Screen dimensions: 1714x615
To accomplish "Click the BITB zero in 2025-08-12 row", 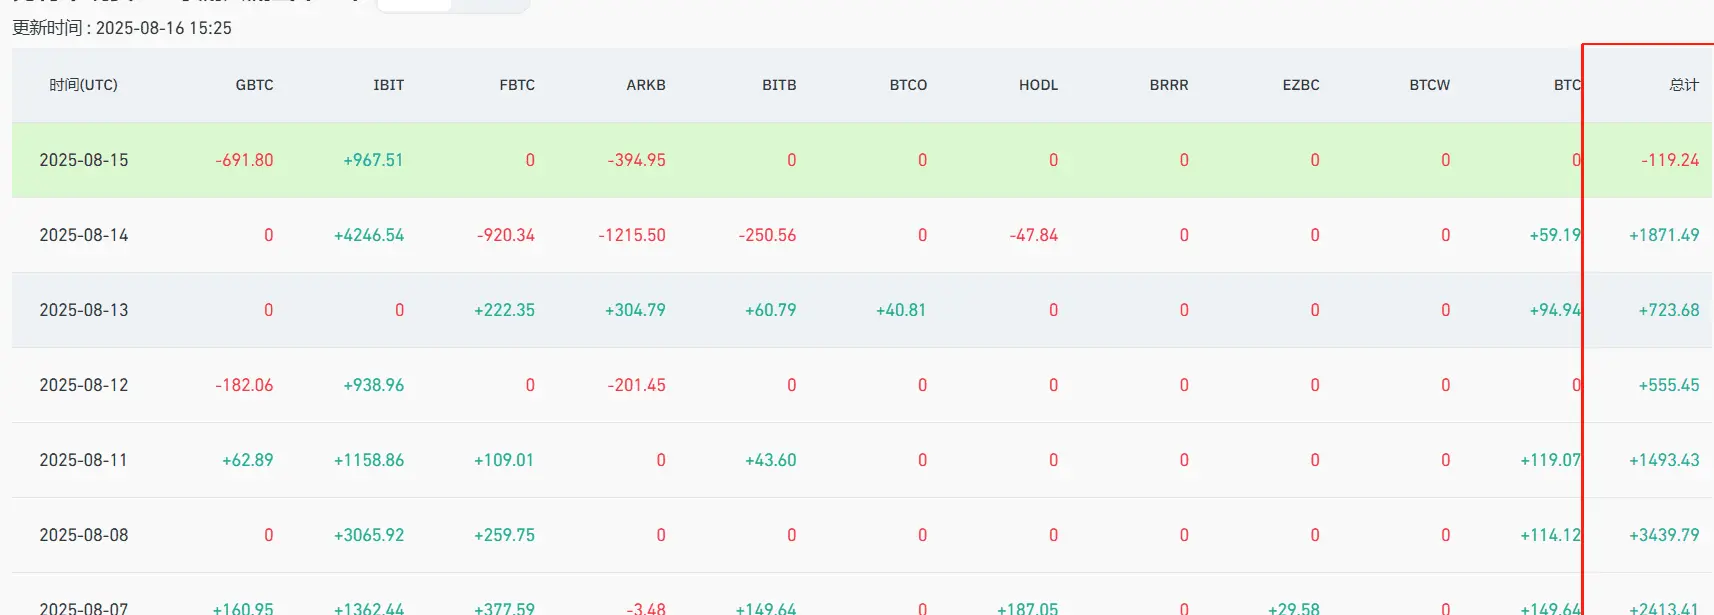I will coord(792,385).
